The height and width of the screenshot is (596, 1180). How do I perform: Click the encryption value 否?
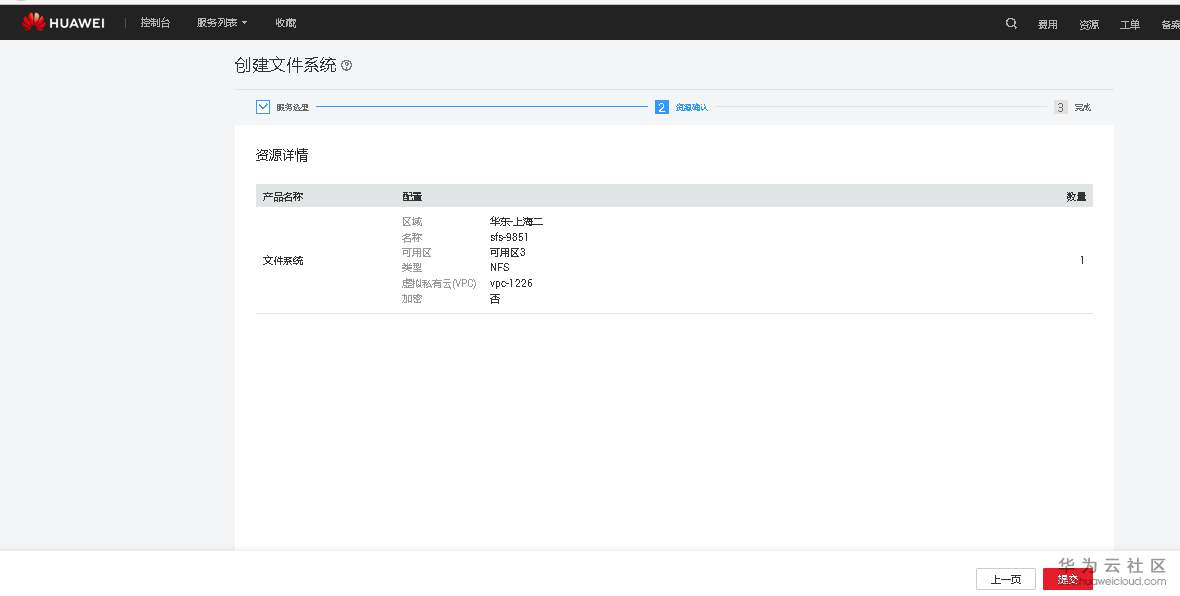tap(495, 299)
